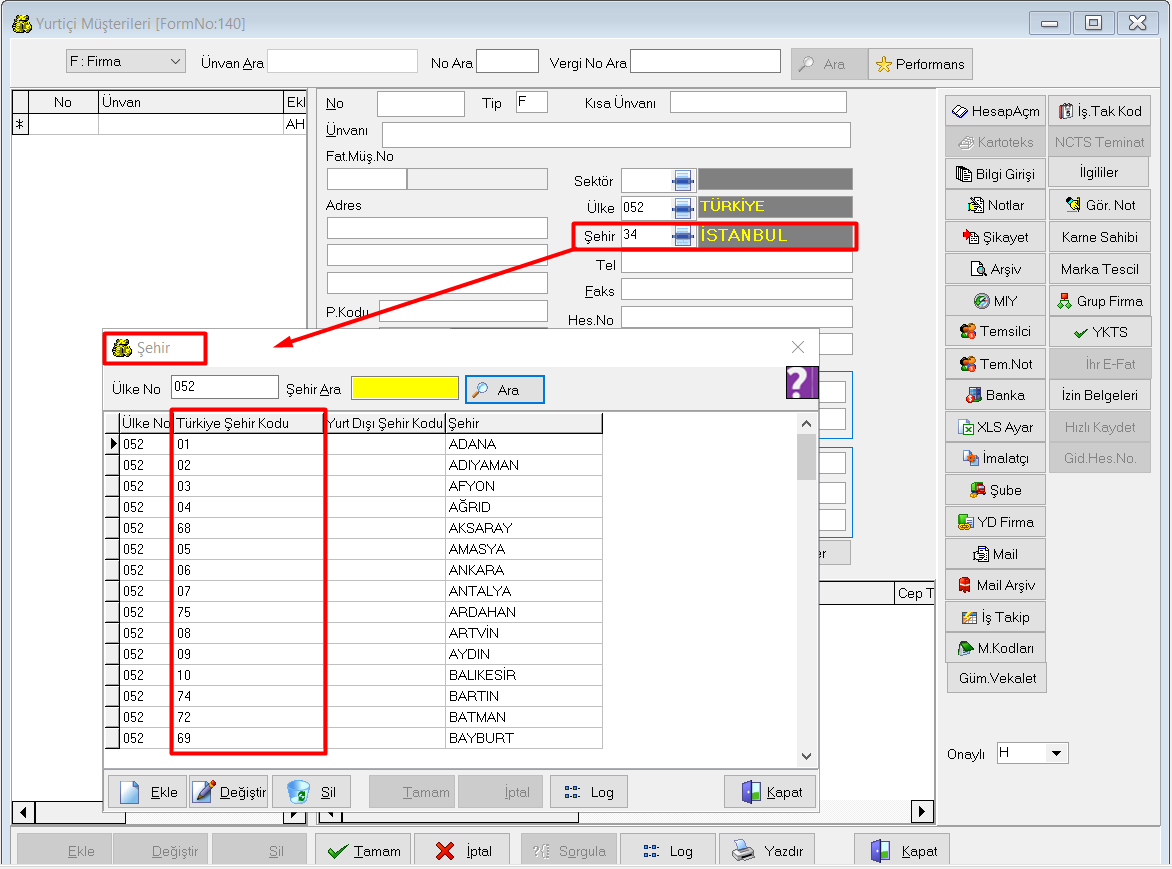Open the Sektör lookup selector button

(x=683, y=180)
